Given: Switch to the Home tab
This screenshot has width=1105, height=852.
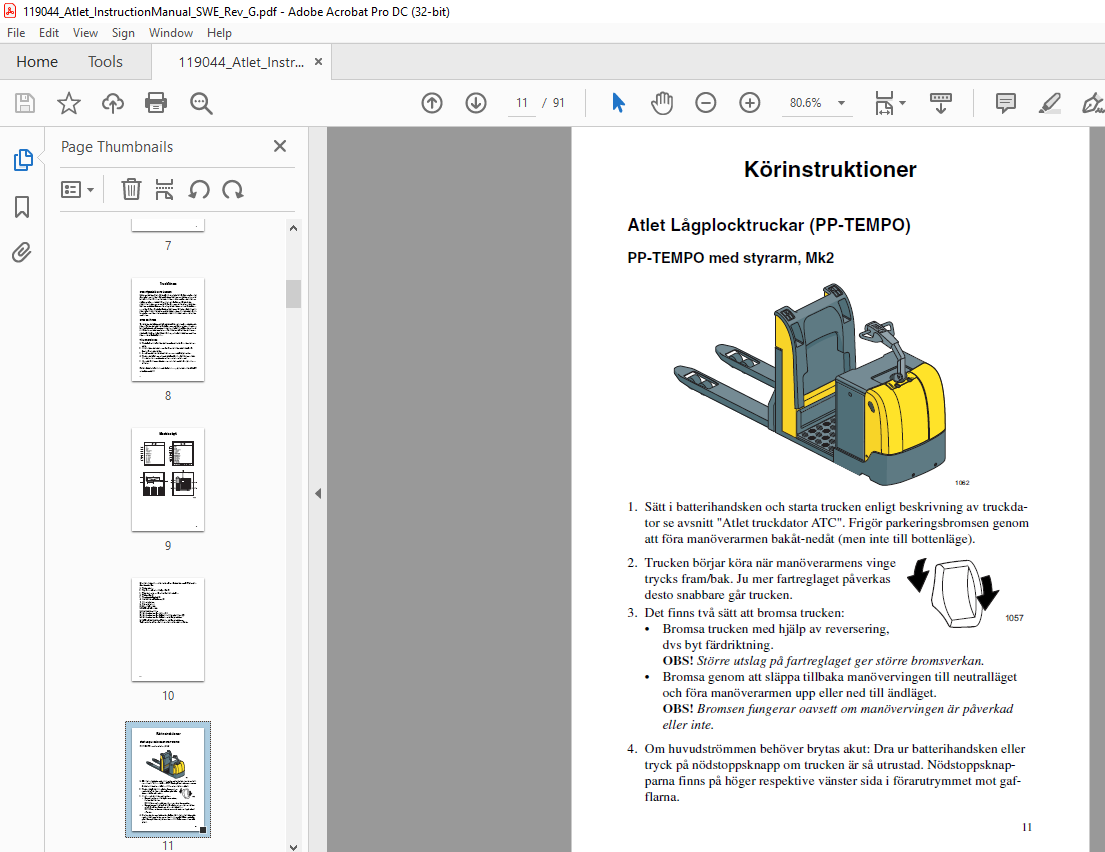Looking at the screenshot, I should click(x=37, y=62).
